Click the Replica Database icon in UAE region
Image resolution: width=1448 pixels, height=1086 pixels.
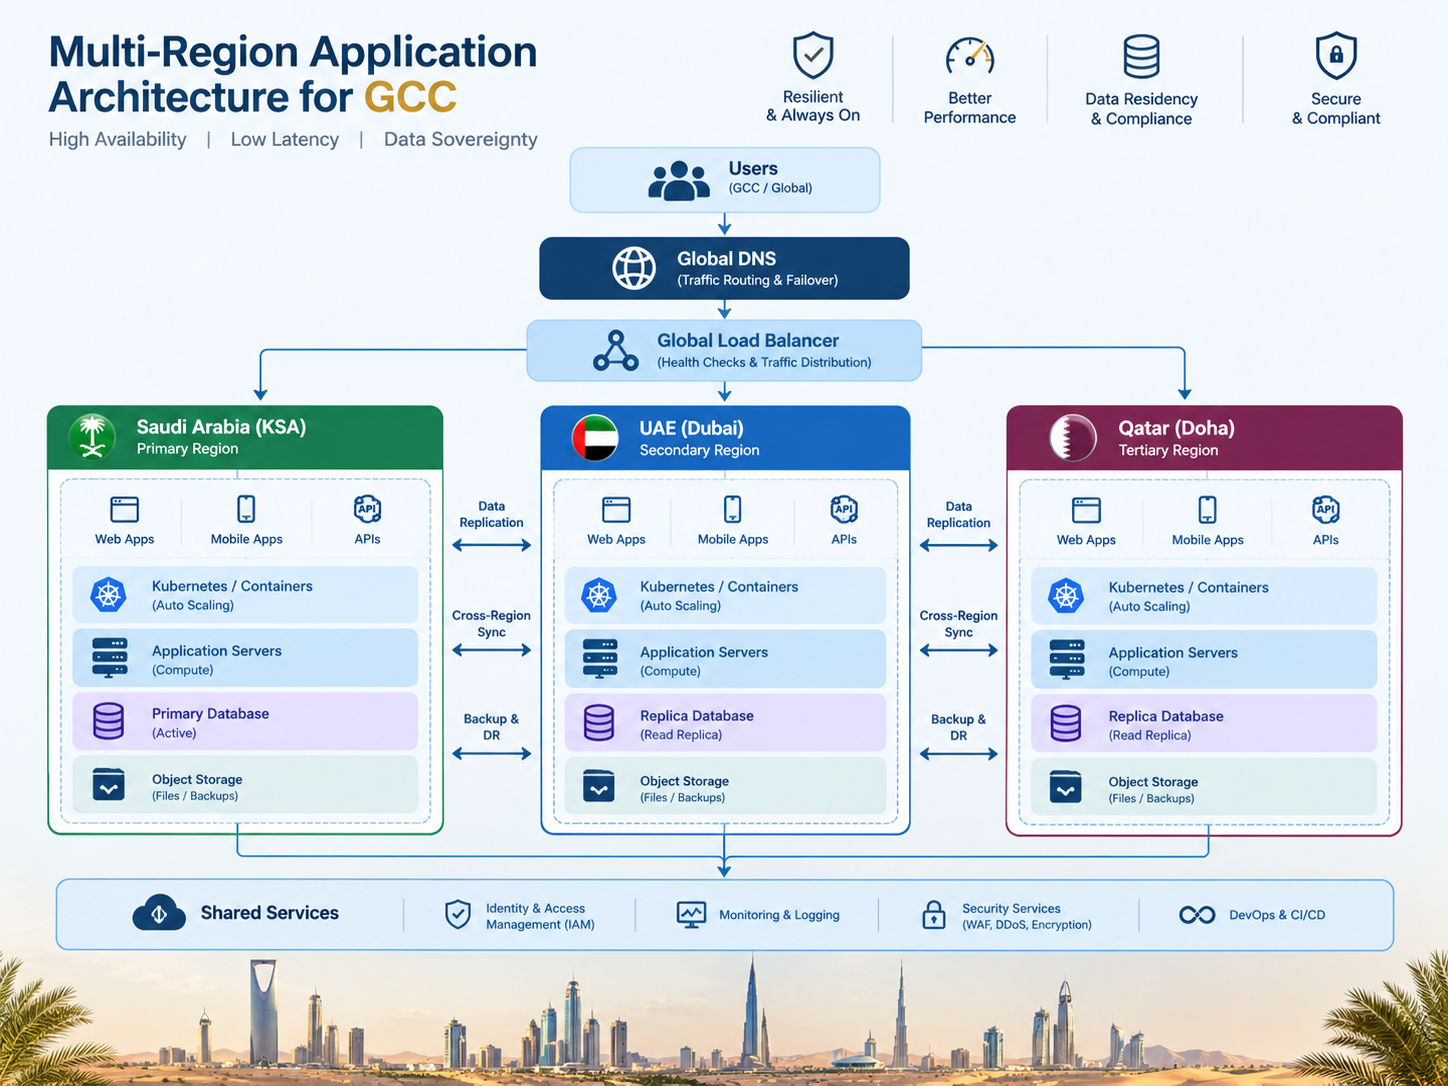coord(599,723)
